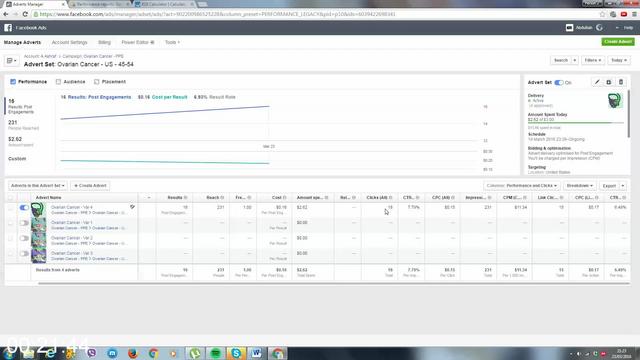Click the Ovarian Cancer - Var 1 advert thumbnail
Viewport: 640px width, 360px height.
coord(39,225)
